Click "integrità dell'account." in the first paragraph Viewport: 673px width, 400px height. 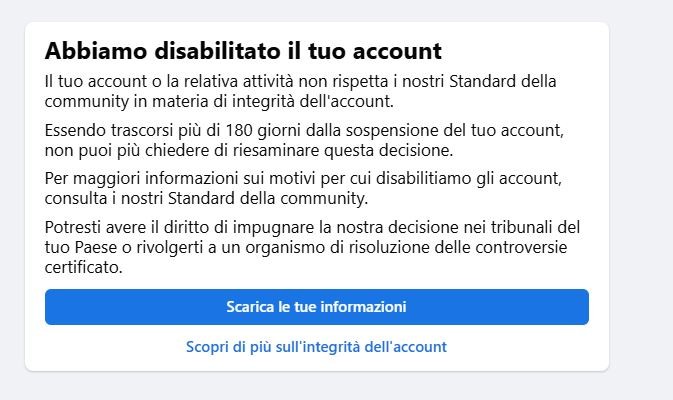pyautogui.click(x=312, y=102)
